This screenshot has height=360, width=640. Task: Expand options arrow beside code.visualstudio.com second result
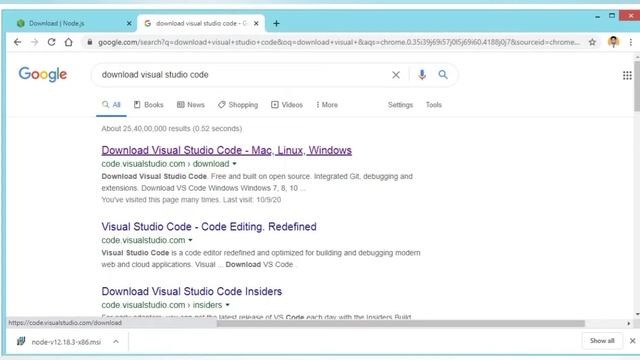pyautogui.click(x=190, y=240)
